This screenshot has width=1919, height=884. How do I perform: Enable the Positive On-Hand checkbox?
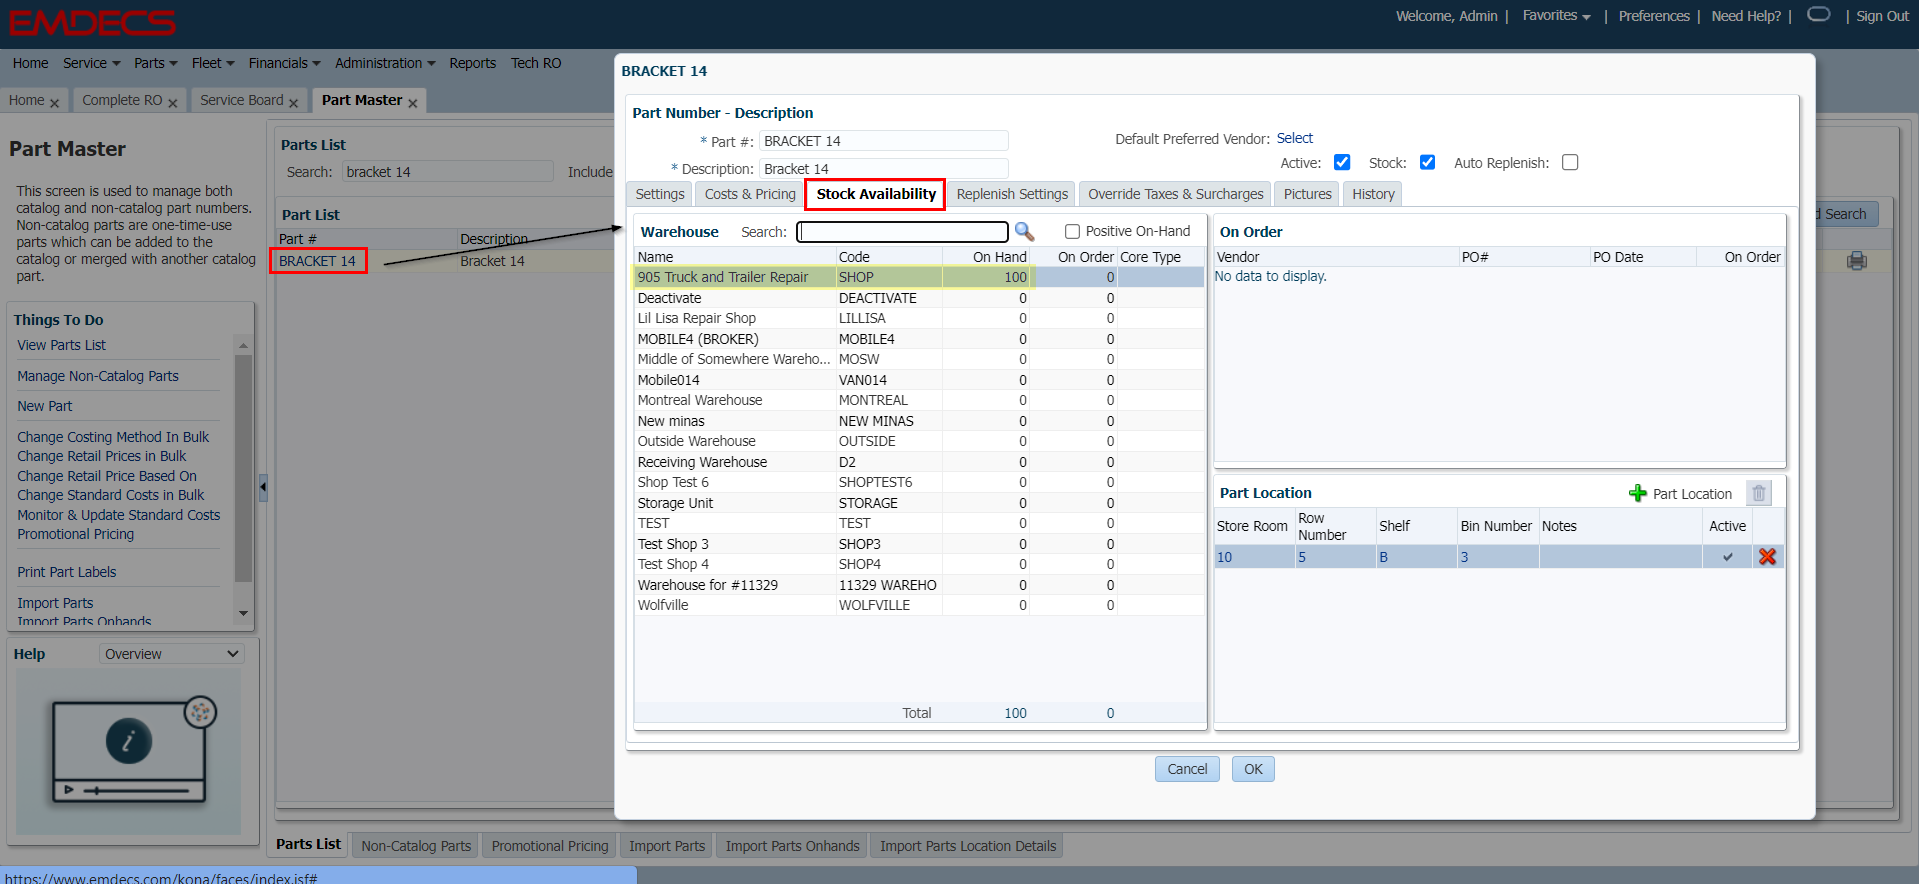click(x=1072, y=232)
